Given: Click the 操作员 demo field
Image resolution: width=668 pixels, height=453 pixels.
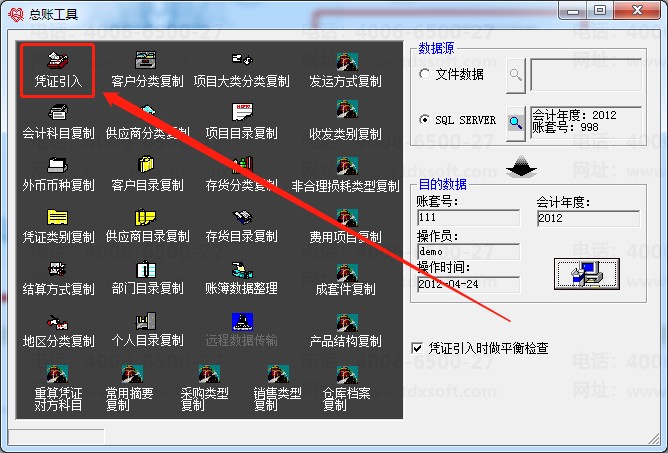Looking at the screenshot, I should [468, 251].
